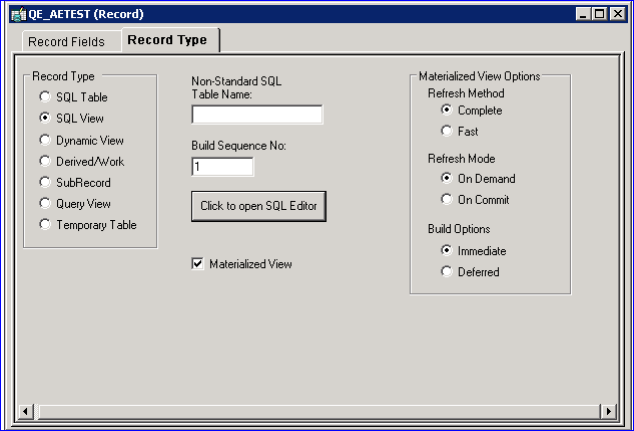Viewport: 634px width, 431px height.
Task: Click to open SQL Editor button
Action: [259, 206]
